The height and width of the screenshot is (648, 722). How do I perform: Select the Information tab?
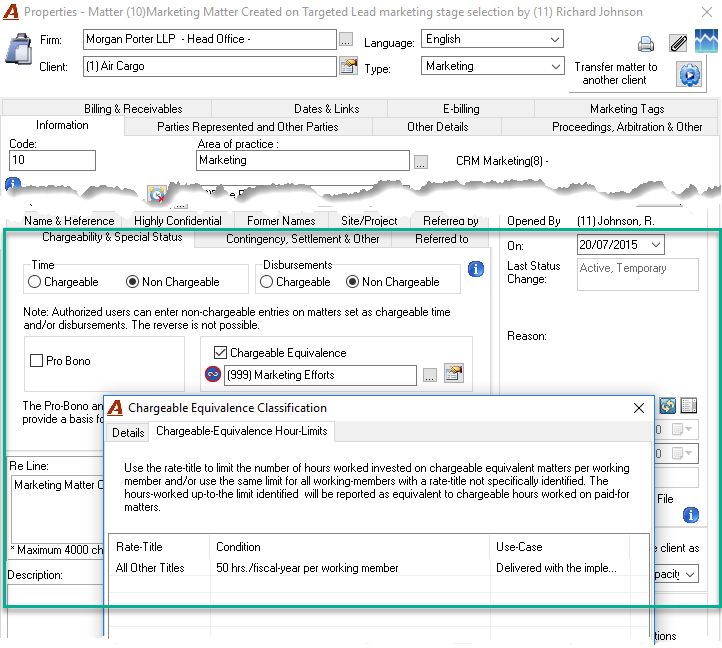pyautogui.click(x=62, y=125)
